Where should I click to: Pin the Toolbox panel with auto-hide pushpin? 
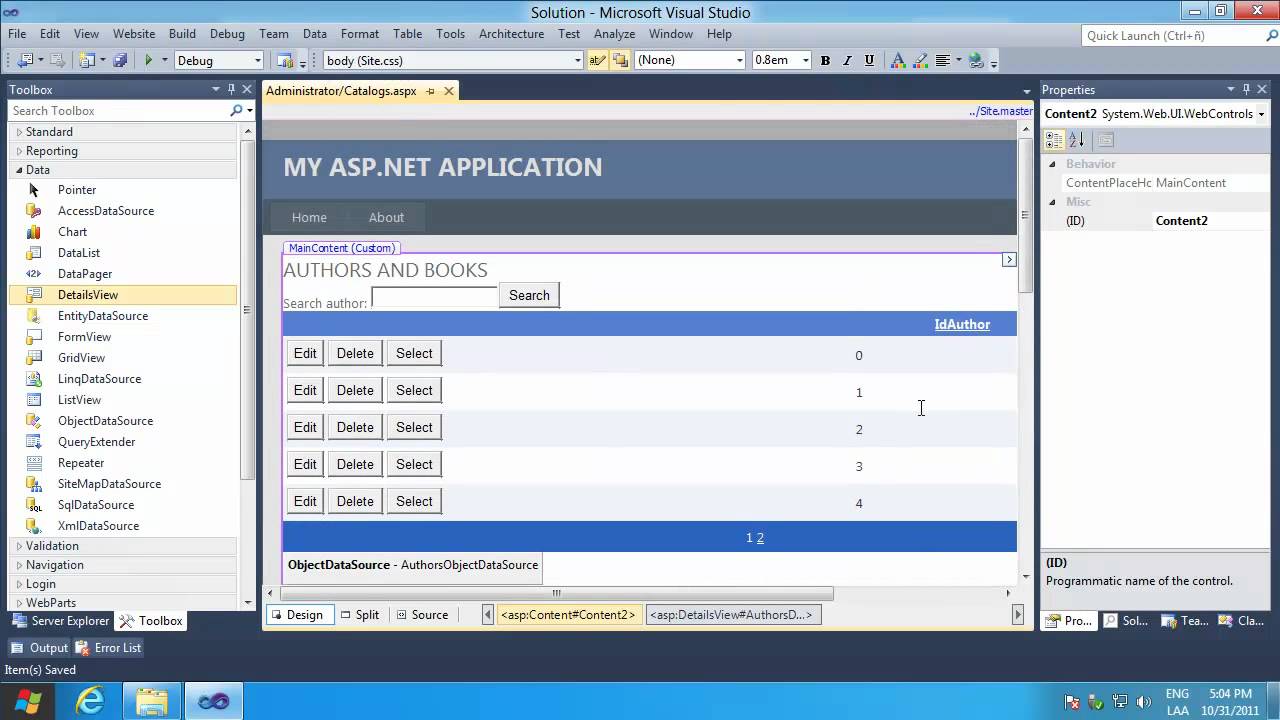pyautogui.click(x=231, y=89)
